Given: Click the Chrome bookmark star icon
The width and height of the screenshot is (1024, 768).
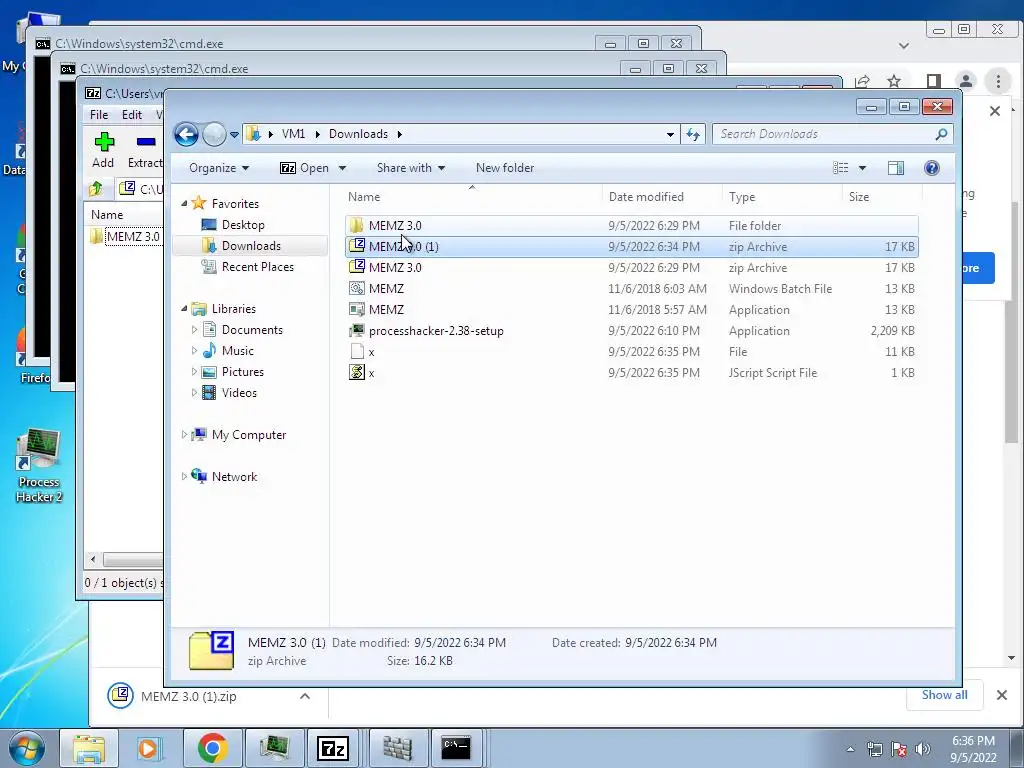Looking at the screenshot, I should point(894,81).
